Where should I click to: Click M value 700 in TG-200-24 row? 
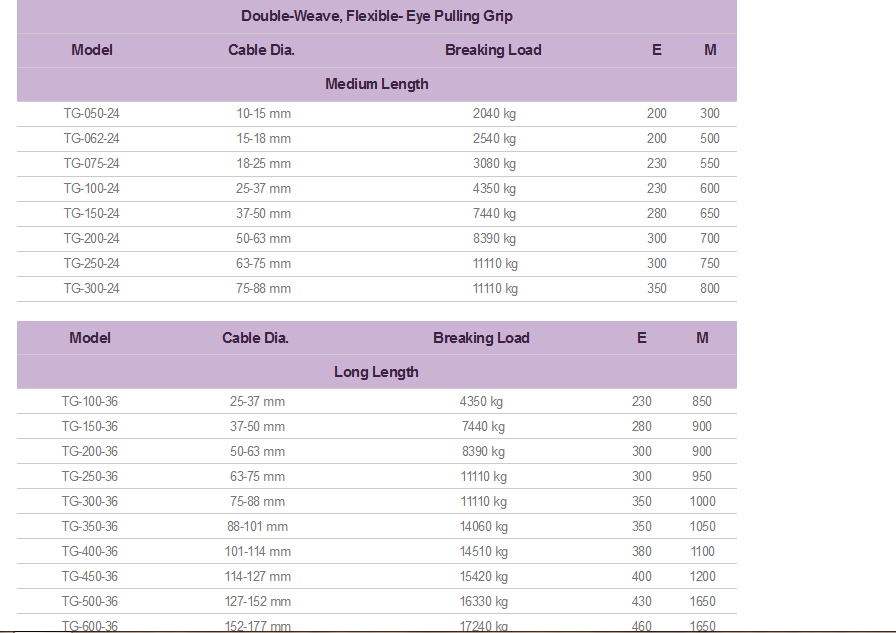pyautogui.click(x=710, y=239)
